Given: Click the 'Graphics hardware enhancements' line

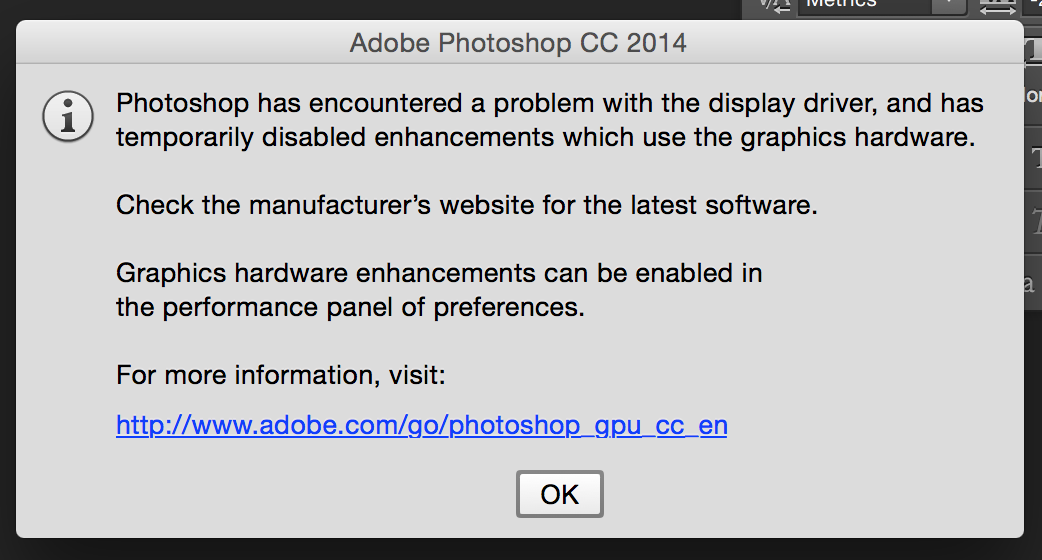Looking at the screenshot, I should [439, 273].
